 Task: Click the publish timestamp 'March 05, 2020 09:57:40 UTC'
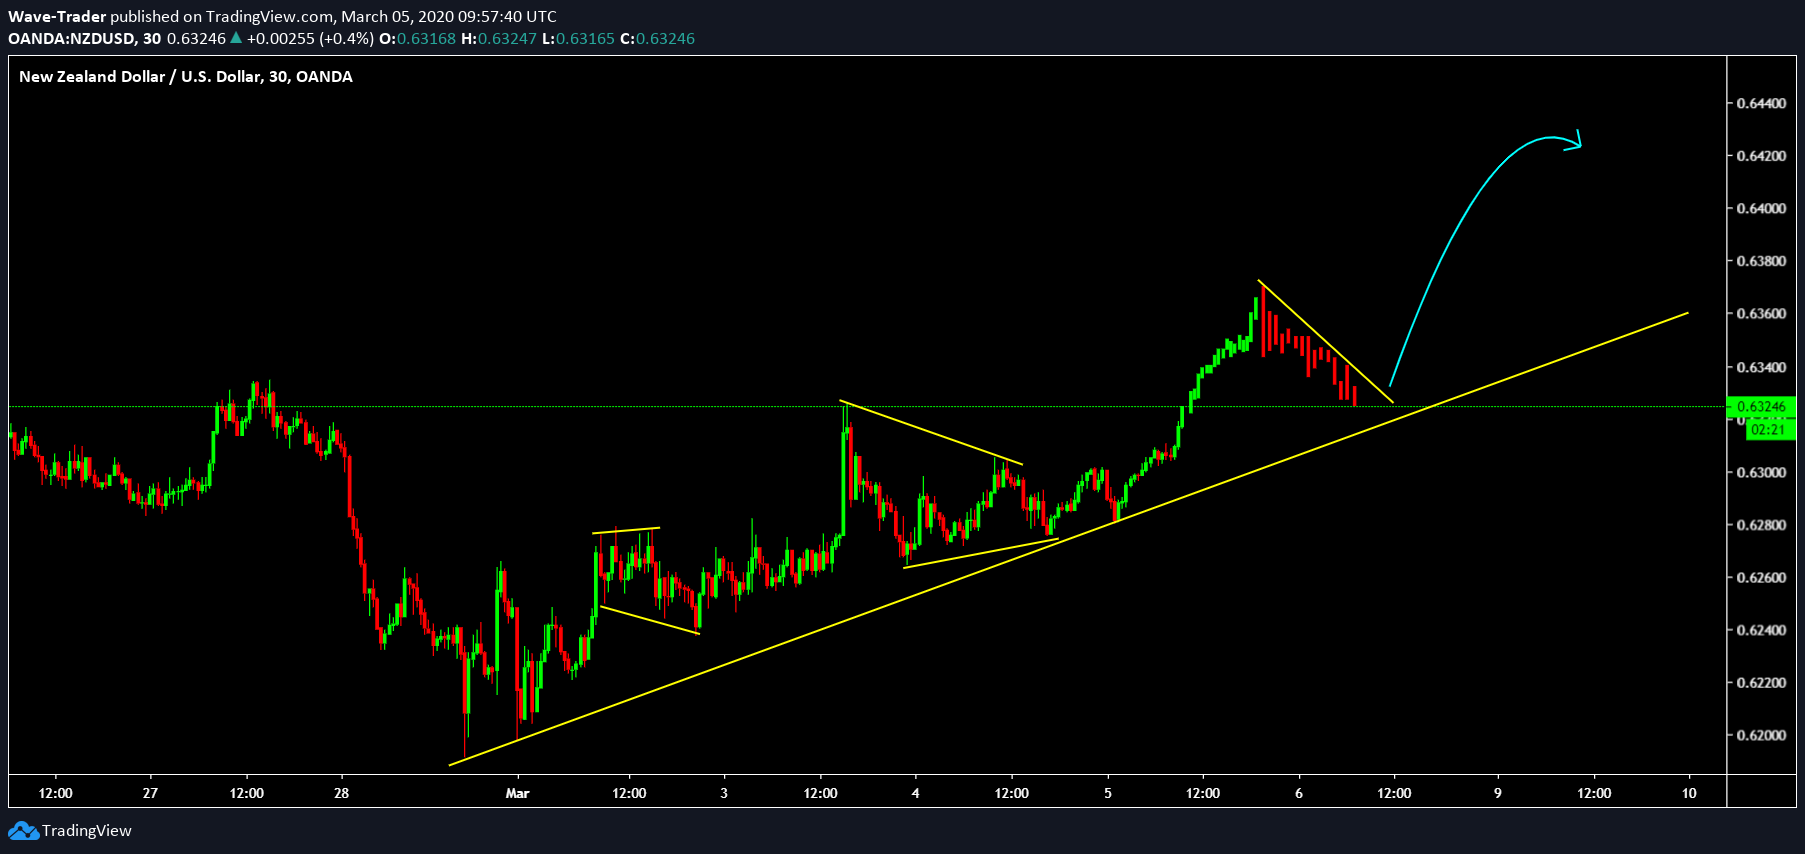(x=449, y=16)
